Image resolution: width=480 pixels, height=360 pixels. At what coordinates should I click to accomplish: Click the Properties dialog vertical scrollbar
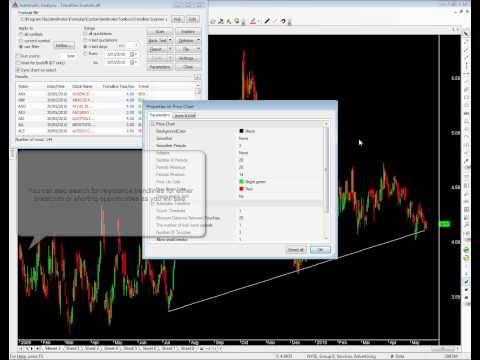(326, 170)
